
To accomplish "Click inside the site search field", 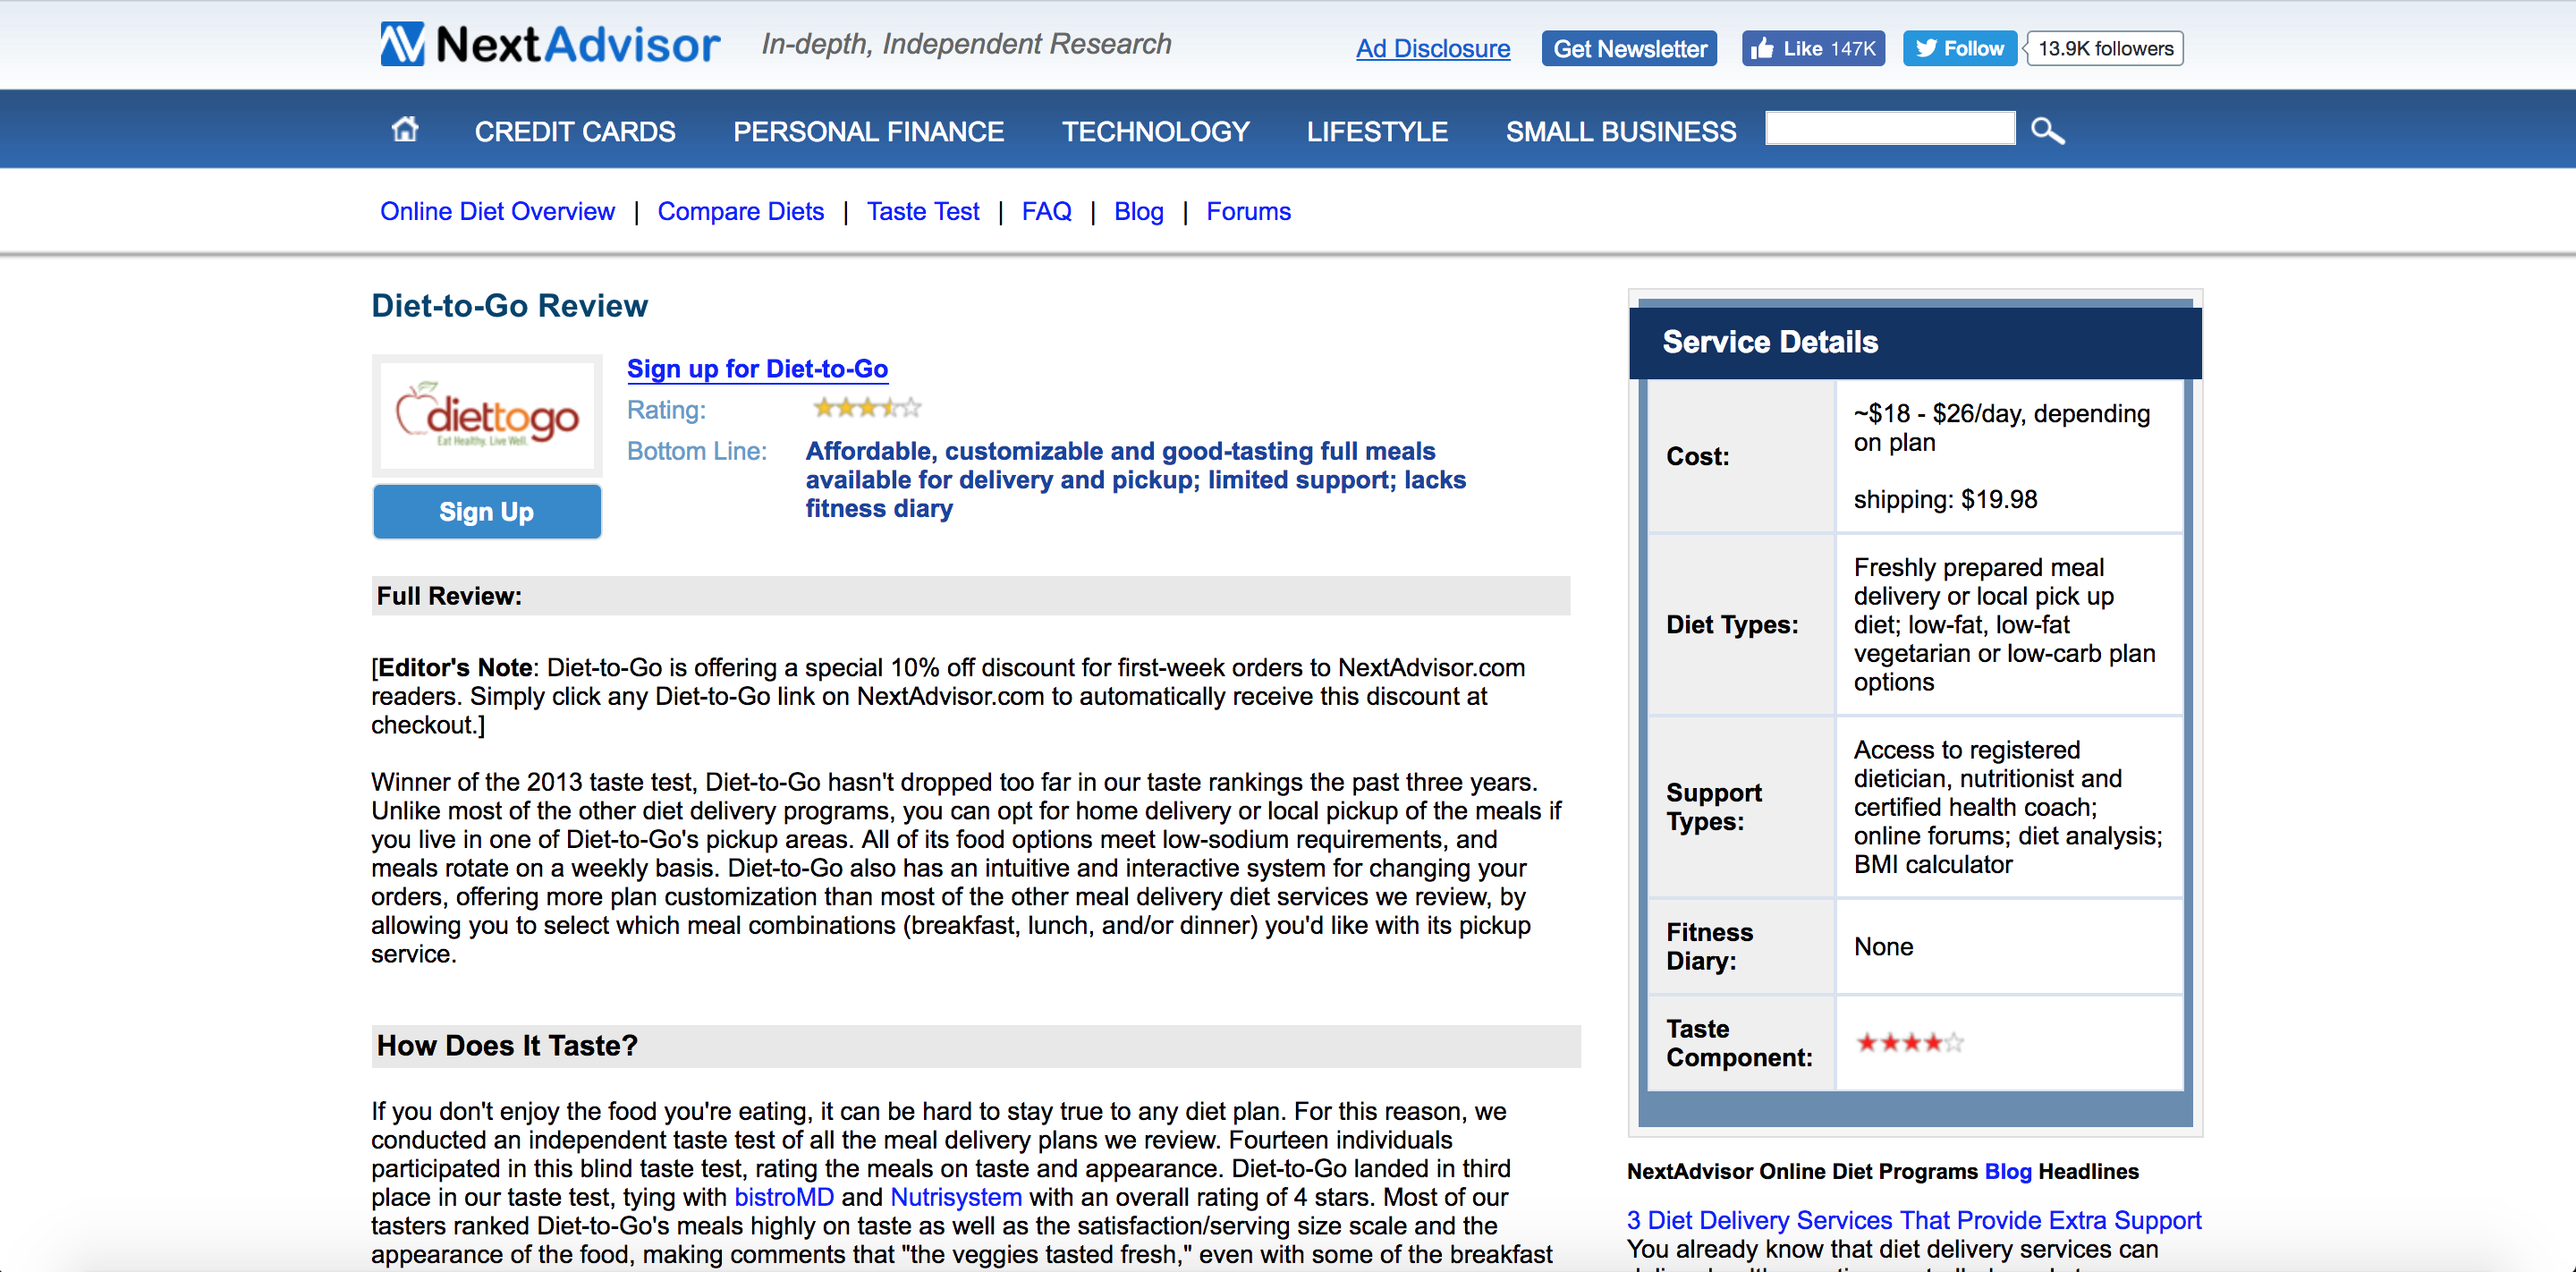I will click(1890, 129).
